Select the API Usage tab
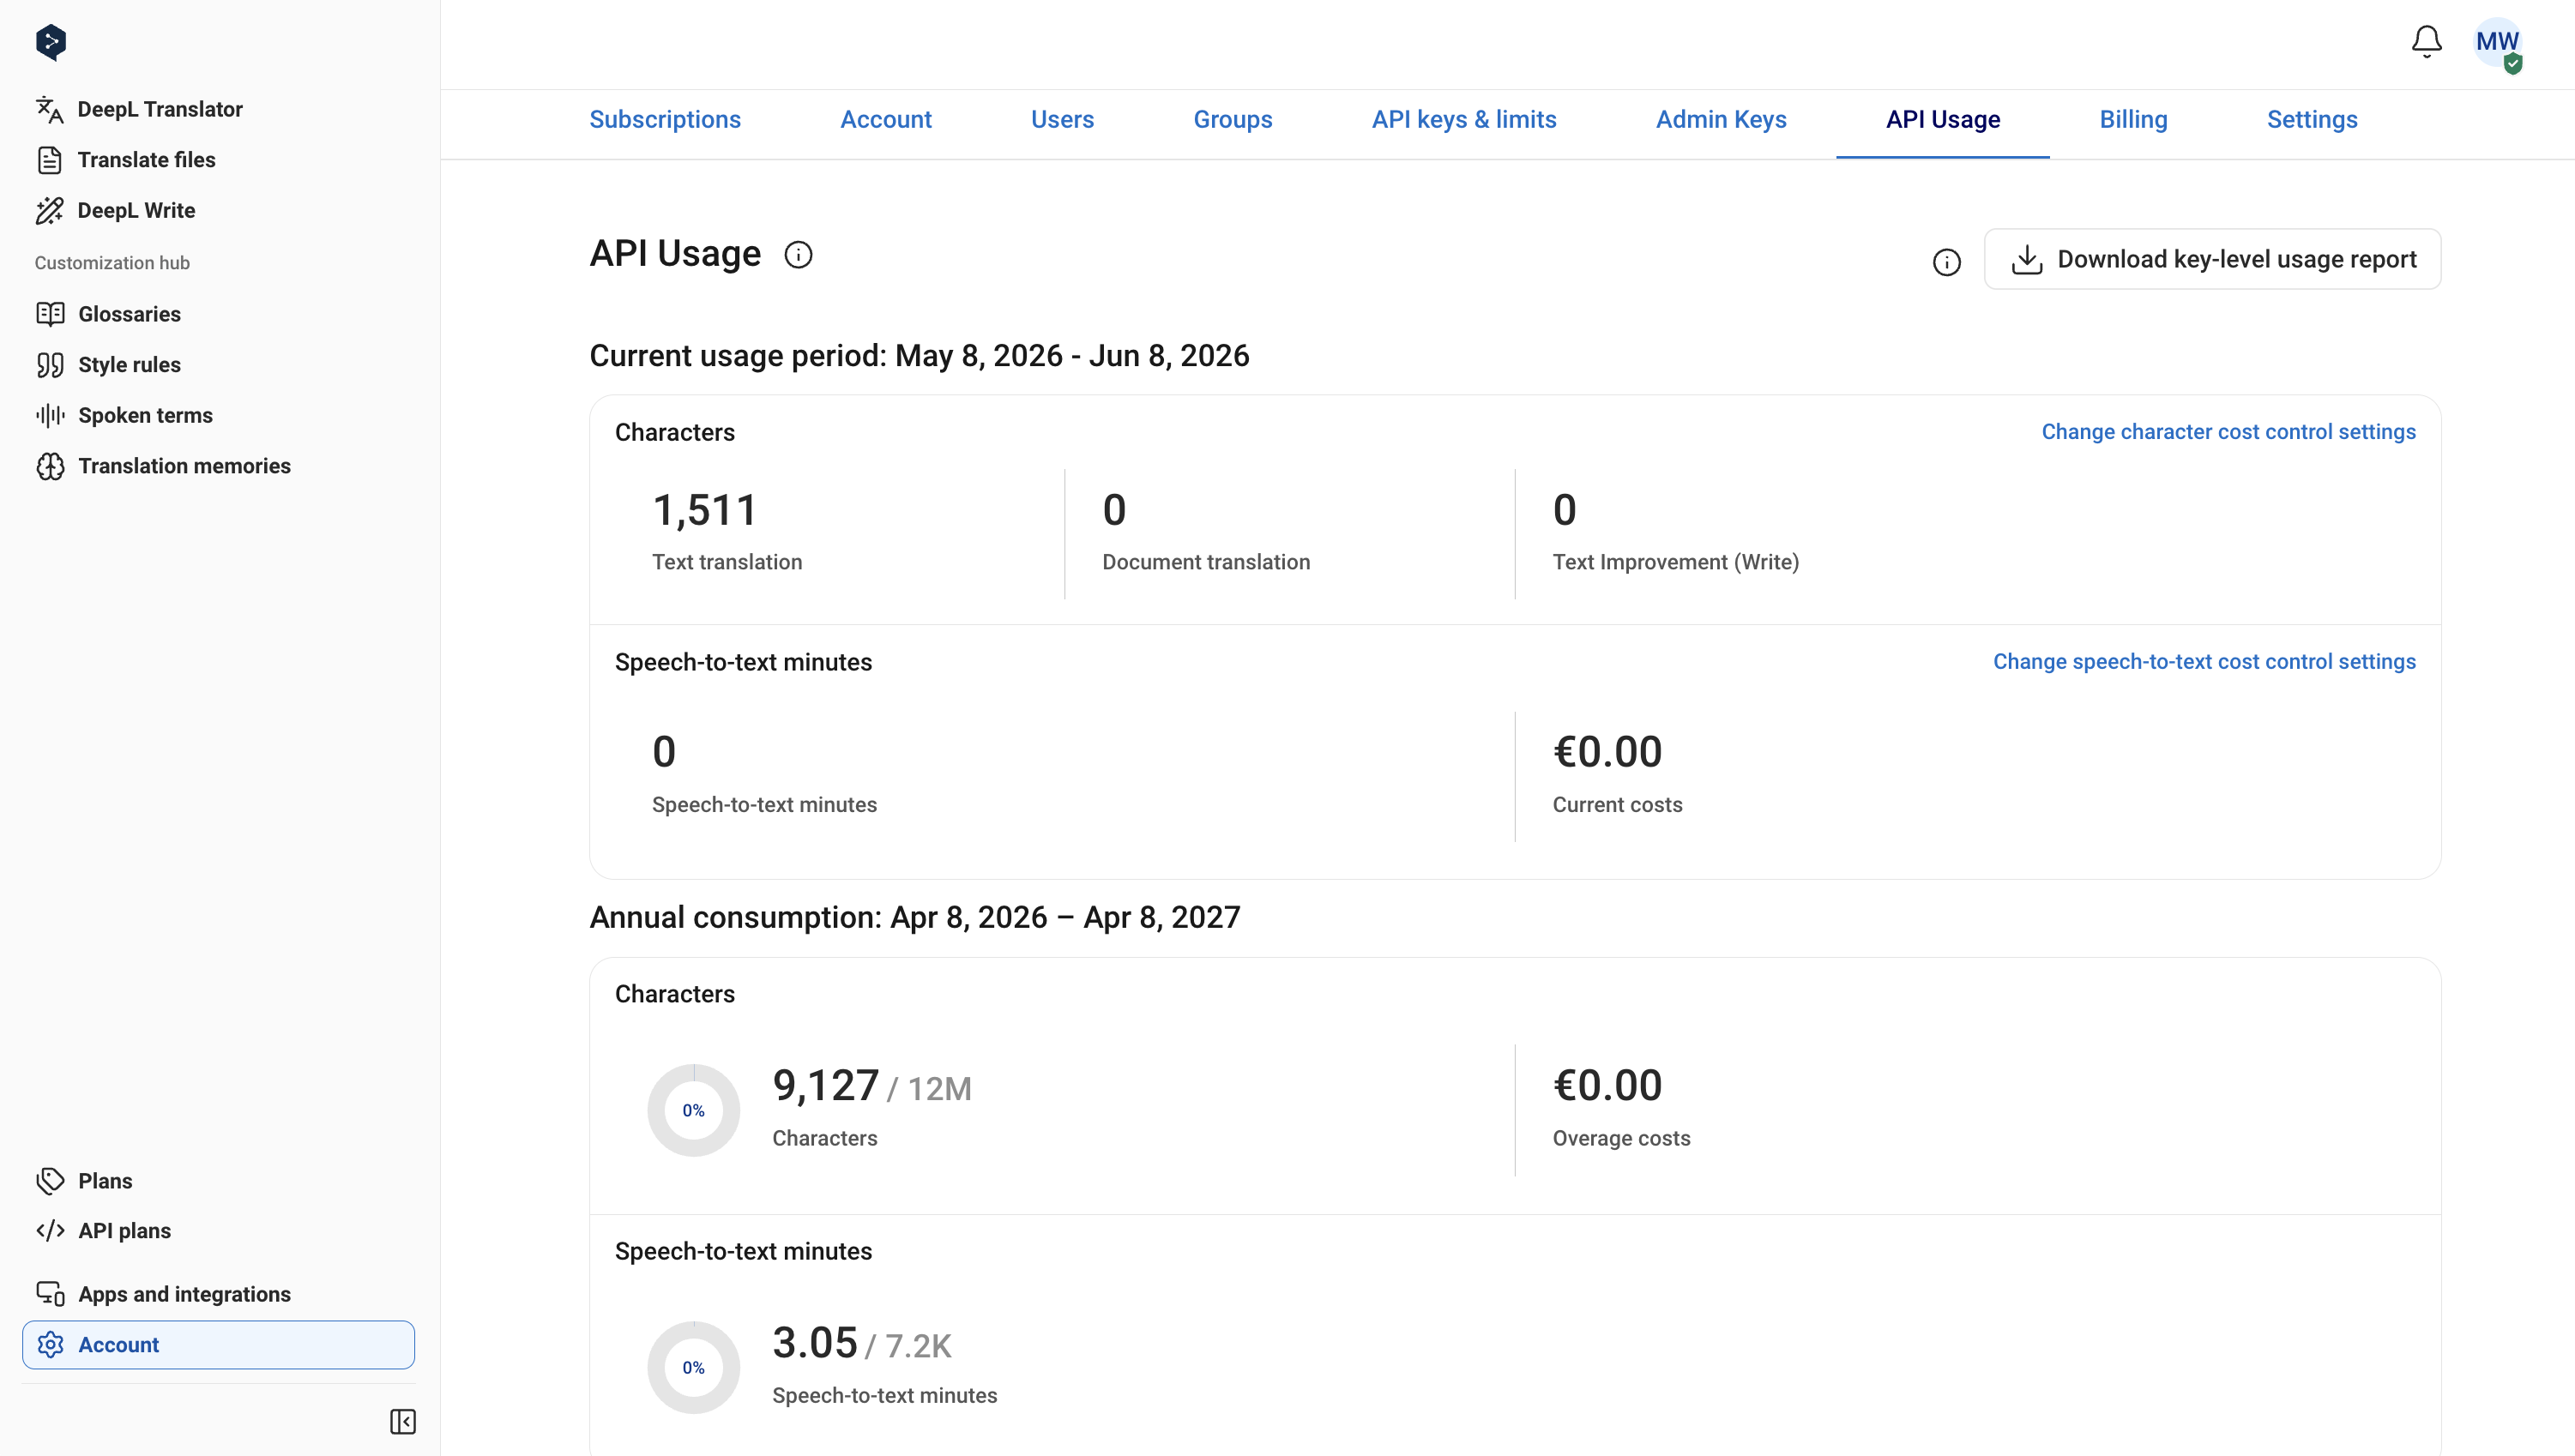 [1943, 119]
